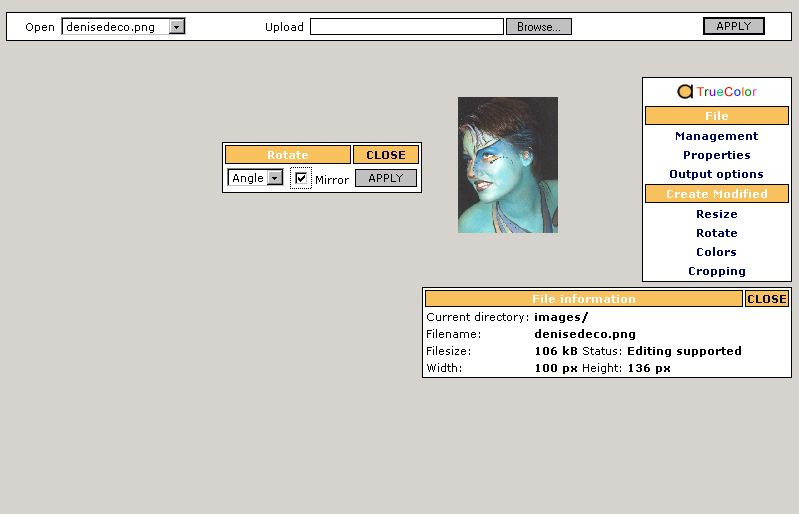Viewport: 799px width, 514px height.
Task: Open the Management menu item
Action: point(716,136)
